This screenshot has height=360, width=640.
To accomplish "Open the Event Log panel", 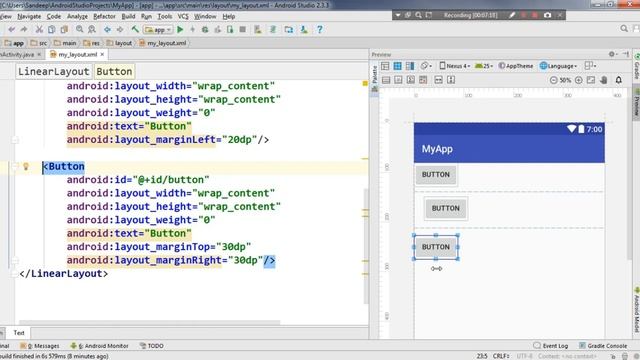I will [x=551, y=346].
